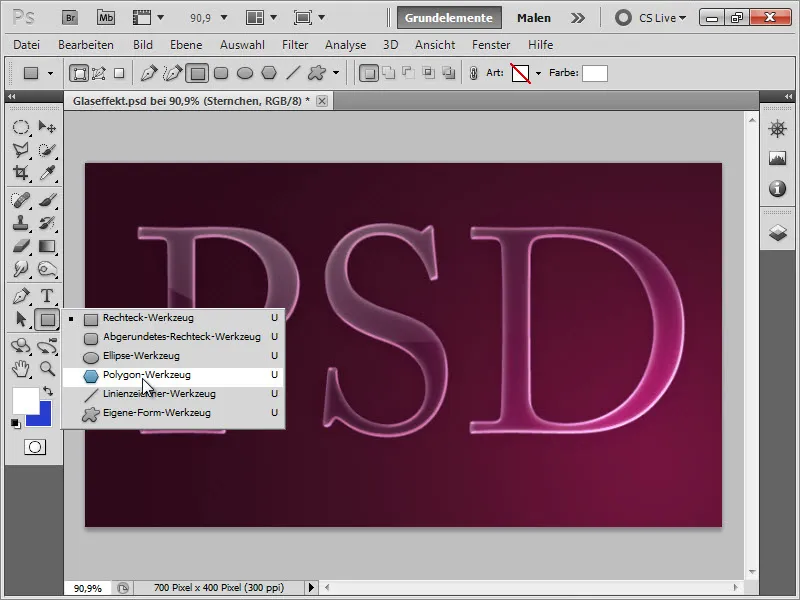Choose the Line tool icon in options bar

[x=293, y=73]
